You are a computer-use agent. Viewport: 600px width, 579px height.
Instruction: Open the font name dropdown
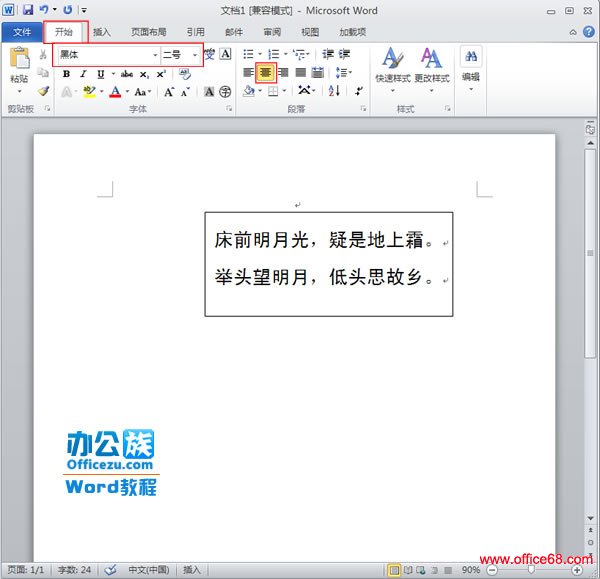coord(155,55)
